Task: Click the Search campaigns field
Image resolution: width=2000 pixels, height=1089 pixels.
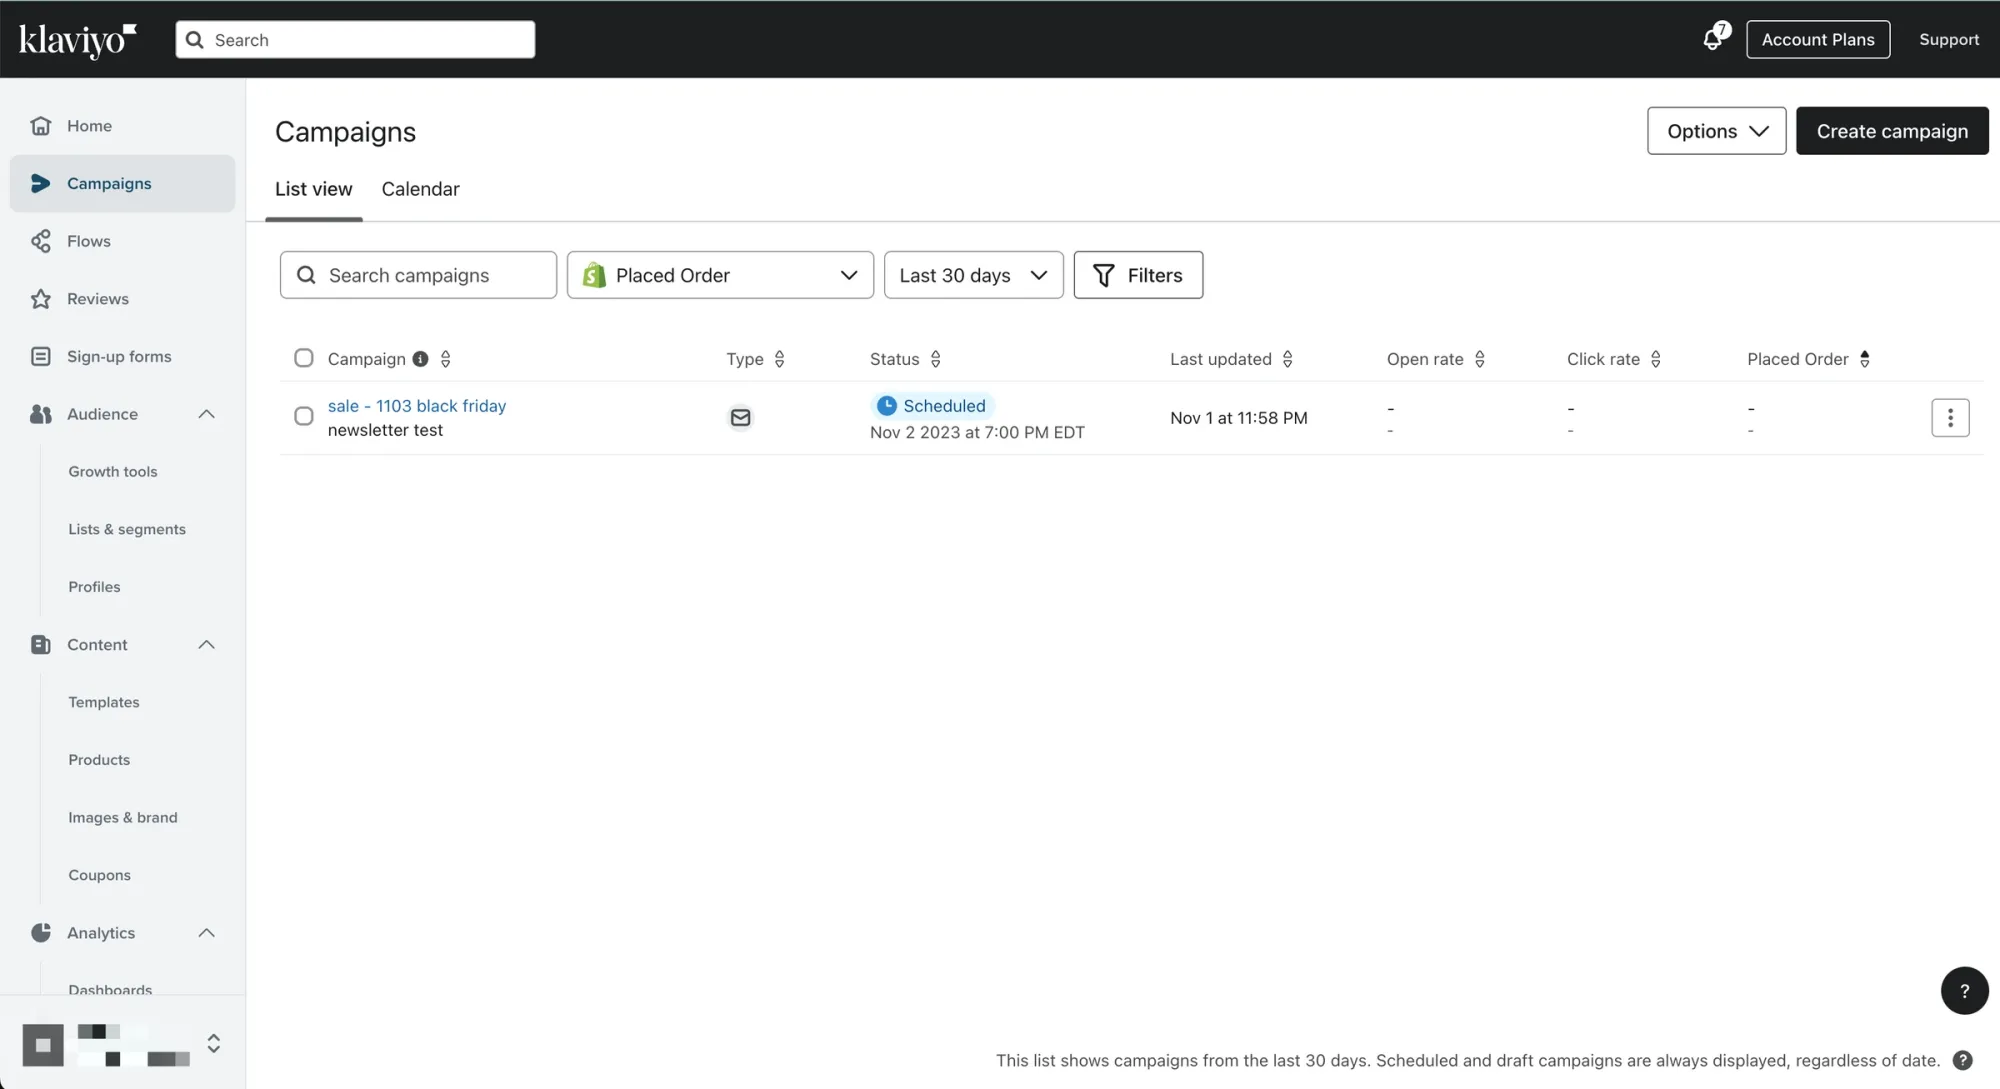Action: click(x=418, y=275)
